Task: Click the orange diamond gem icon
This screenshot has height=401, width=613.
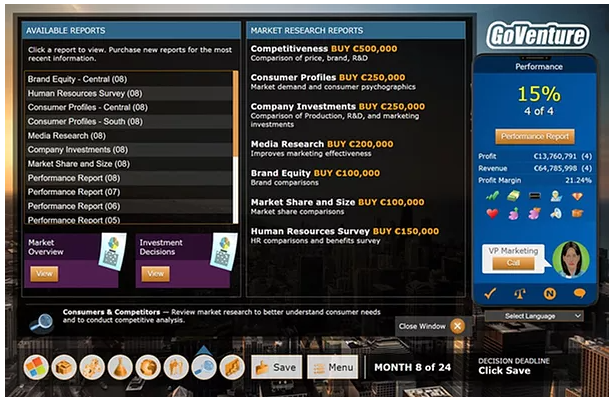Action: [577, 196]
